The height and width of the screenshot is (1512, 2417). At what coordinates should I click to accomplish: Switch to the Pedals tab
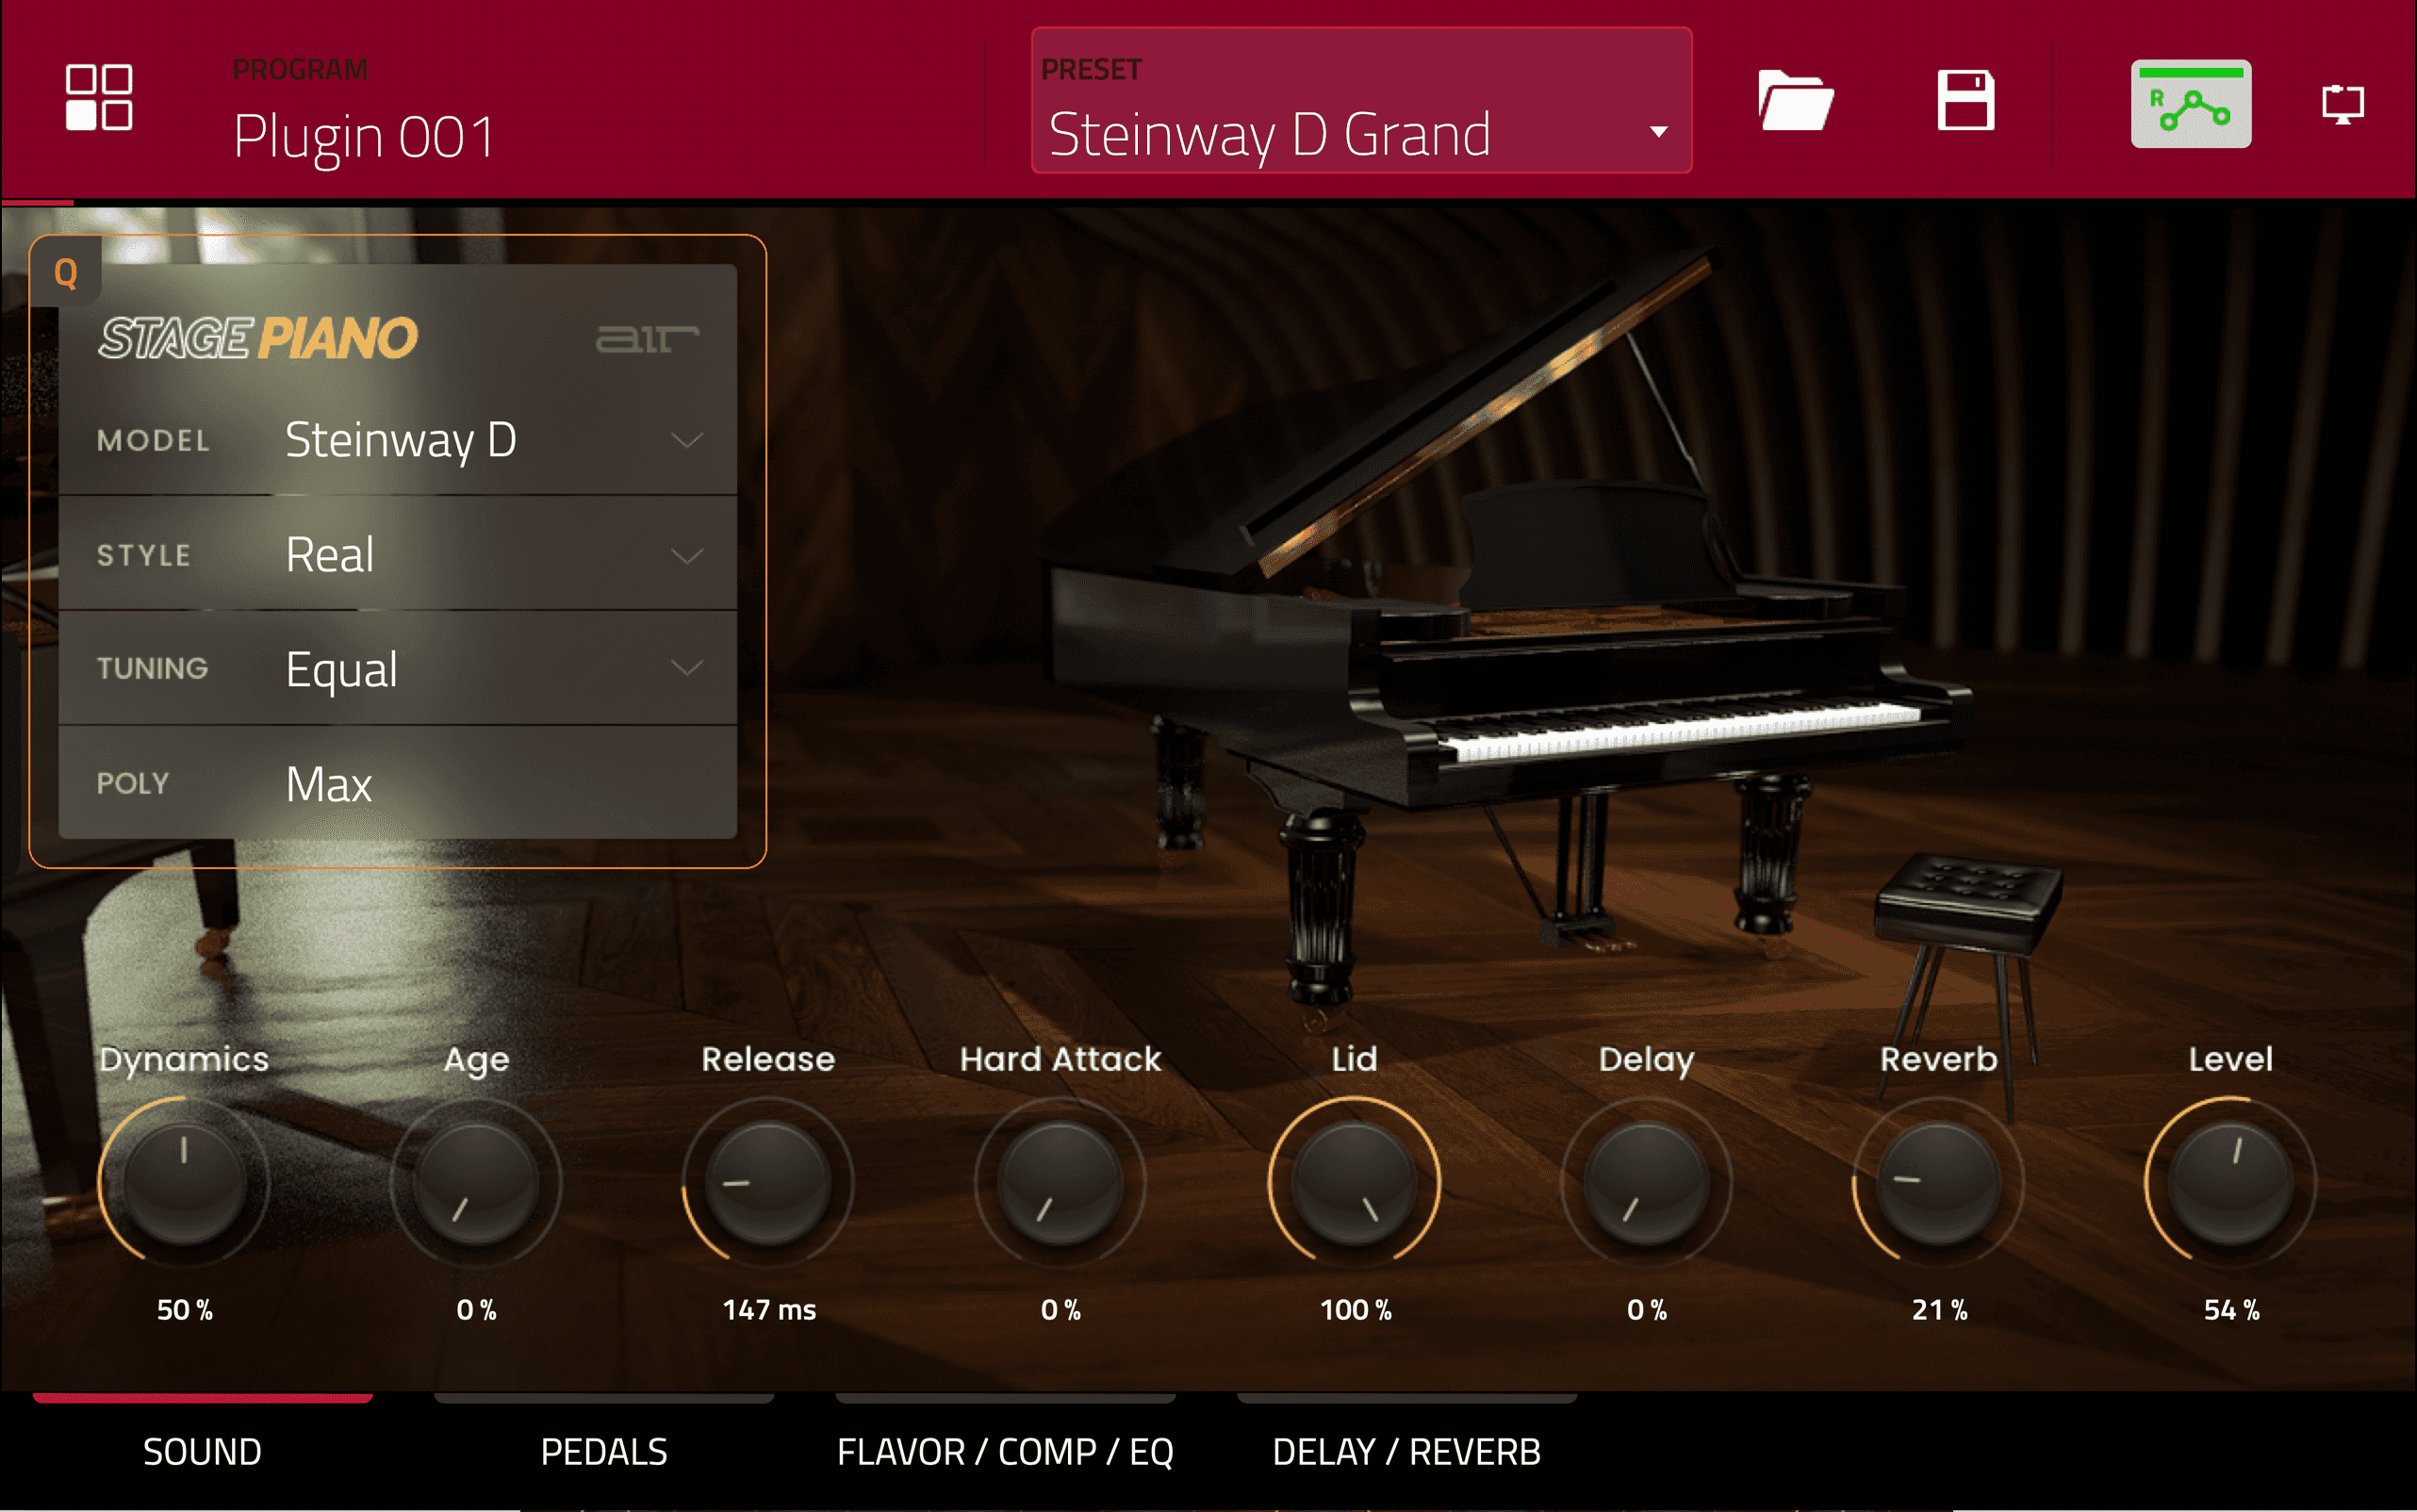click(603, 1451)
